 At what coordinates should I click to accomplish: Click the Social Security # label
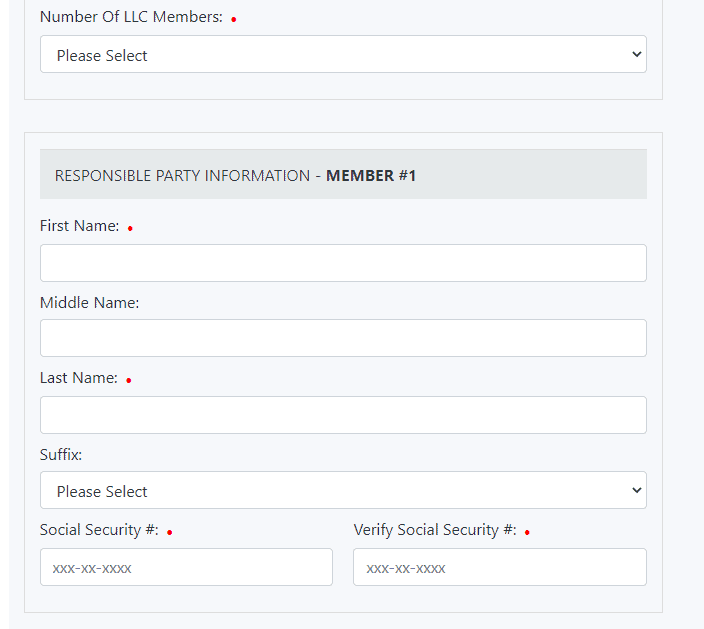click(99, 530)
